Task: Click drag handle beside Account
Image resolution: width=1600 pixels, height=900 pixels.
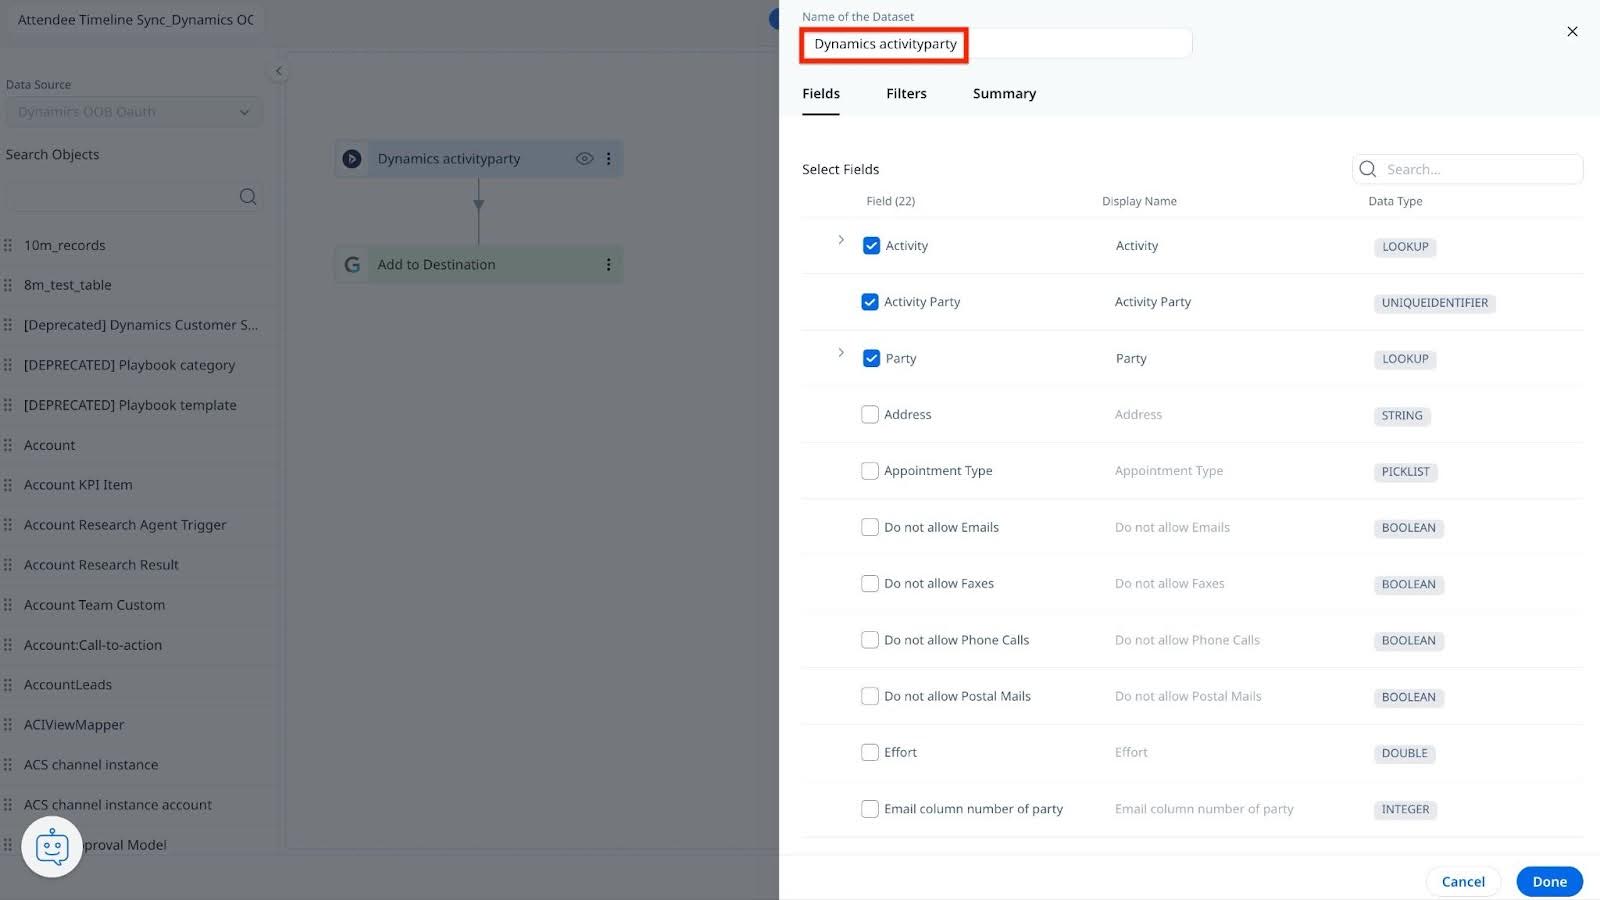Action: click(8, 445)
